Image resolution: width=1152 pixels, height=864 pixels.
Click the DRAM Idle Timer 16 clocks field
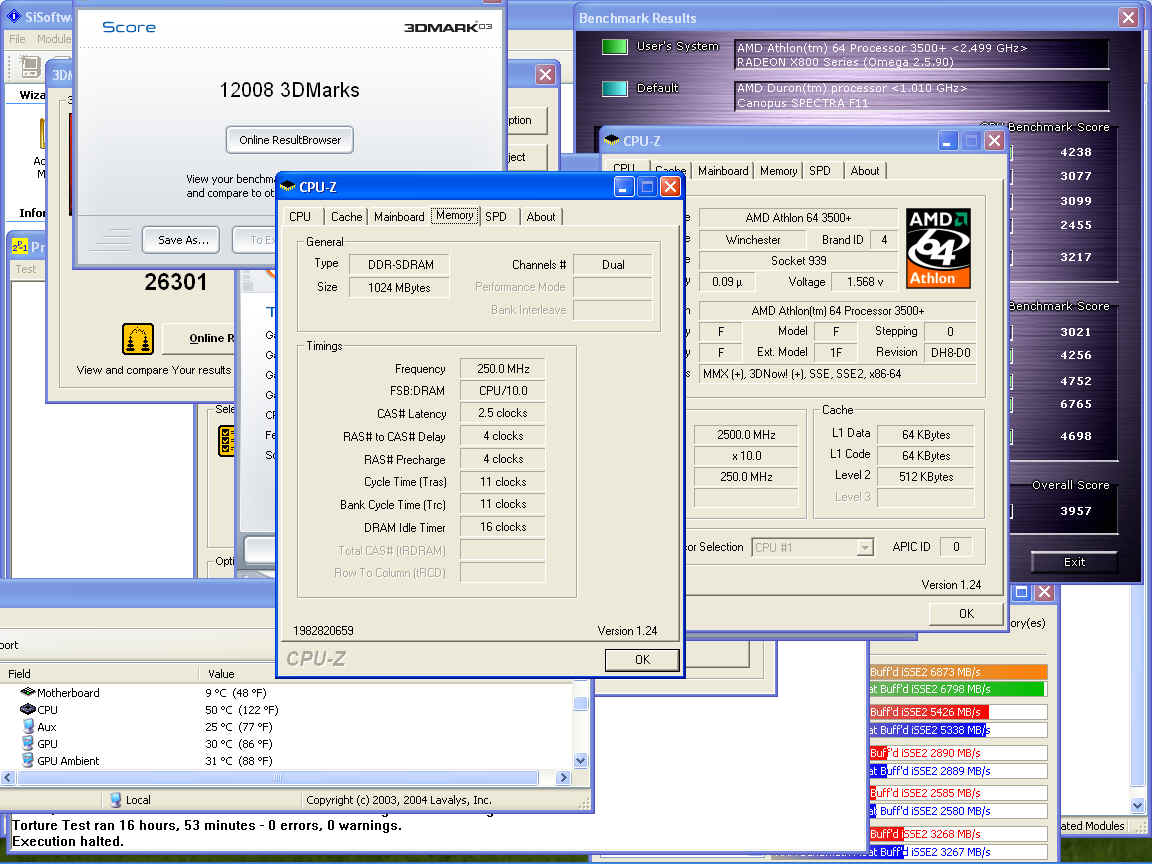(503, 527)
